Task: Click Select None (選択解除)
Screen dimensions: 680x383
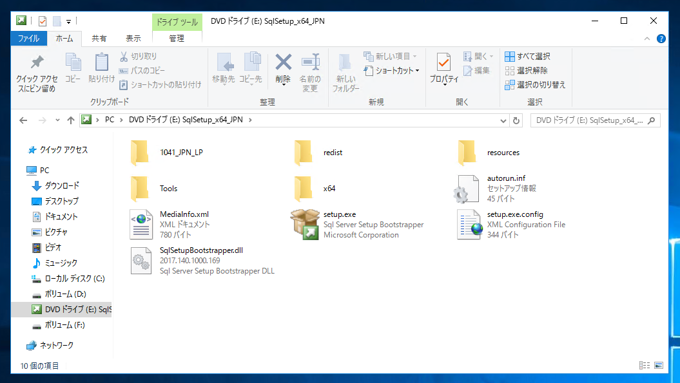Action: click(x=526, y=70)
